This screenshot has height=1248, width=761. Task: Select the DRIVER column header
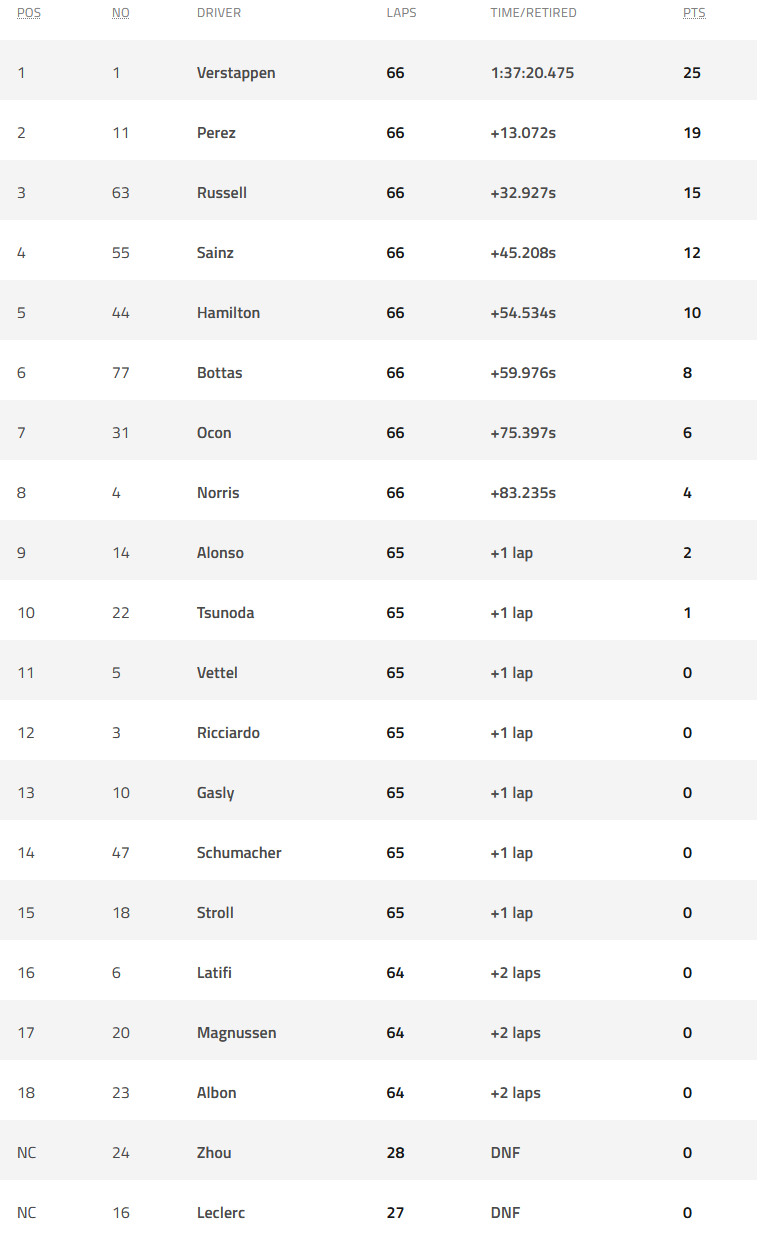click(219, 13)
